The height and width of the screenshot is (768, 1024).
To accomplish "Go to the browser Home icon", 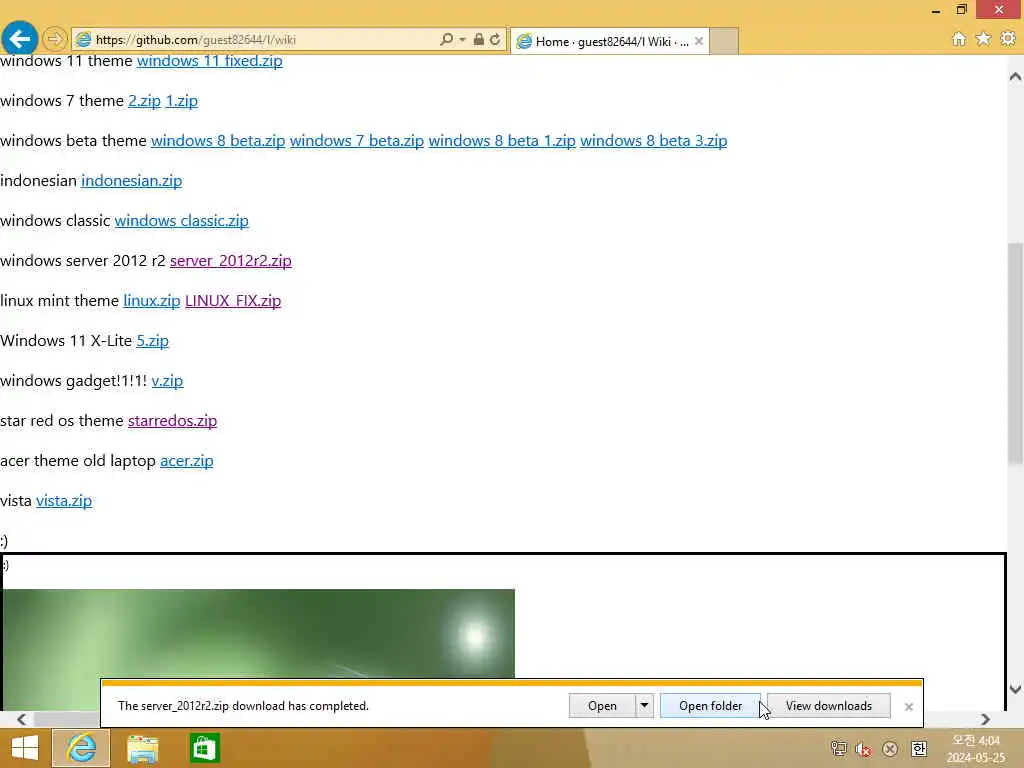I will coord(959,39).
